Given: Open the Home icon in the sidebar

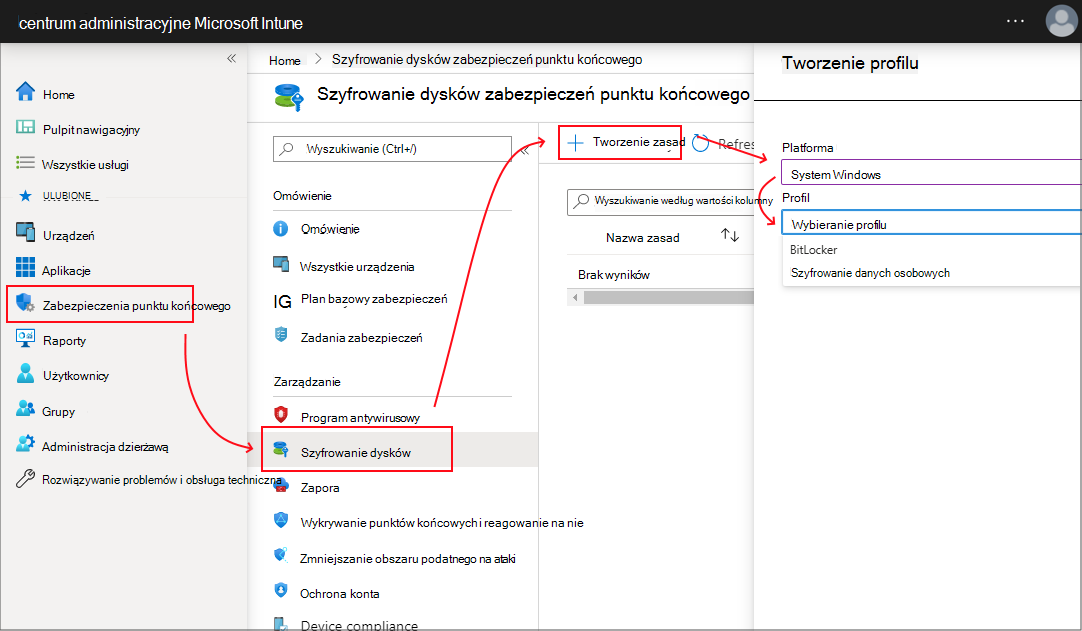Looking at the screenshot, I should tap(26, 92).
